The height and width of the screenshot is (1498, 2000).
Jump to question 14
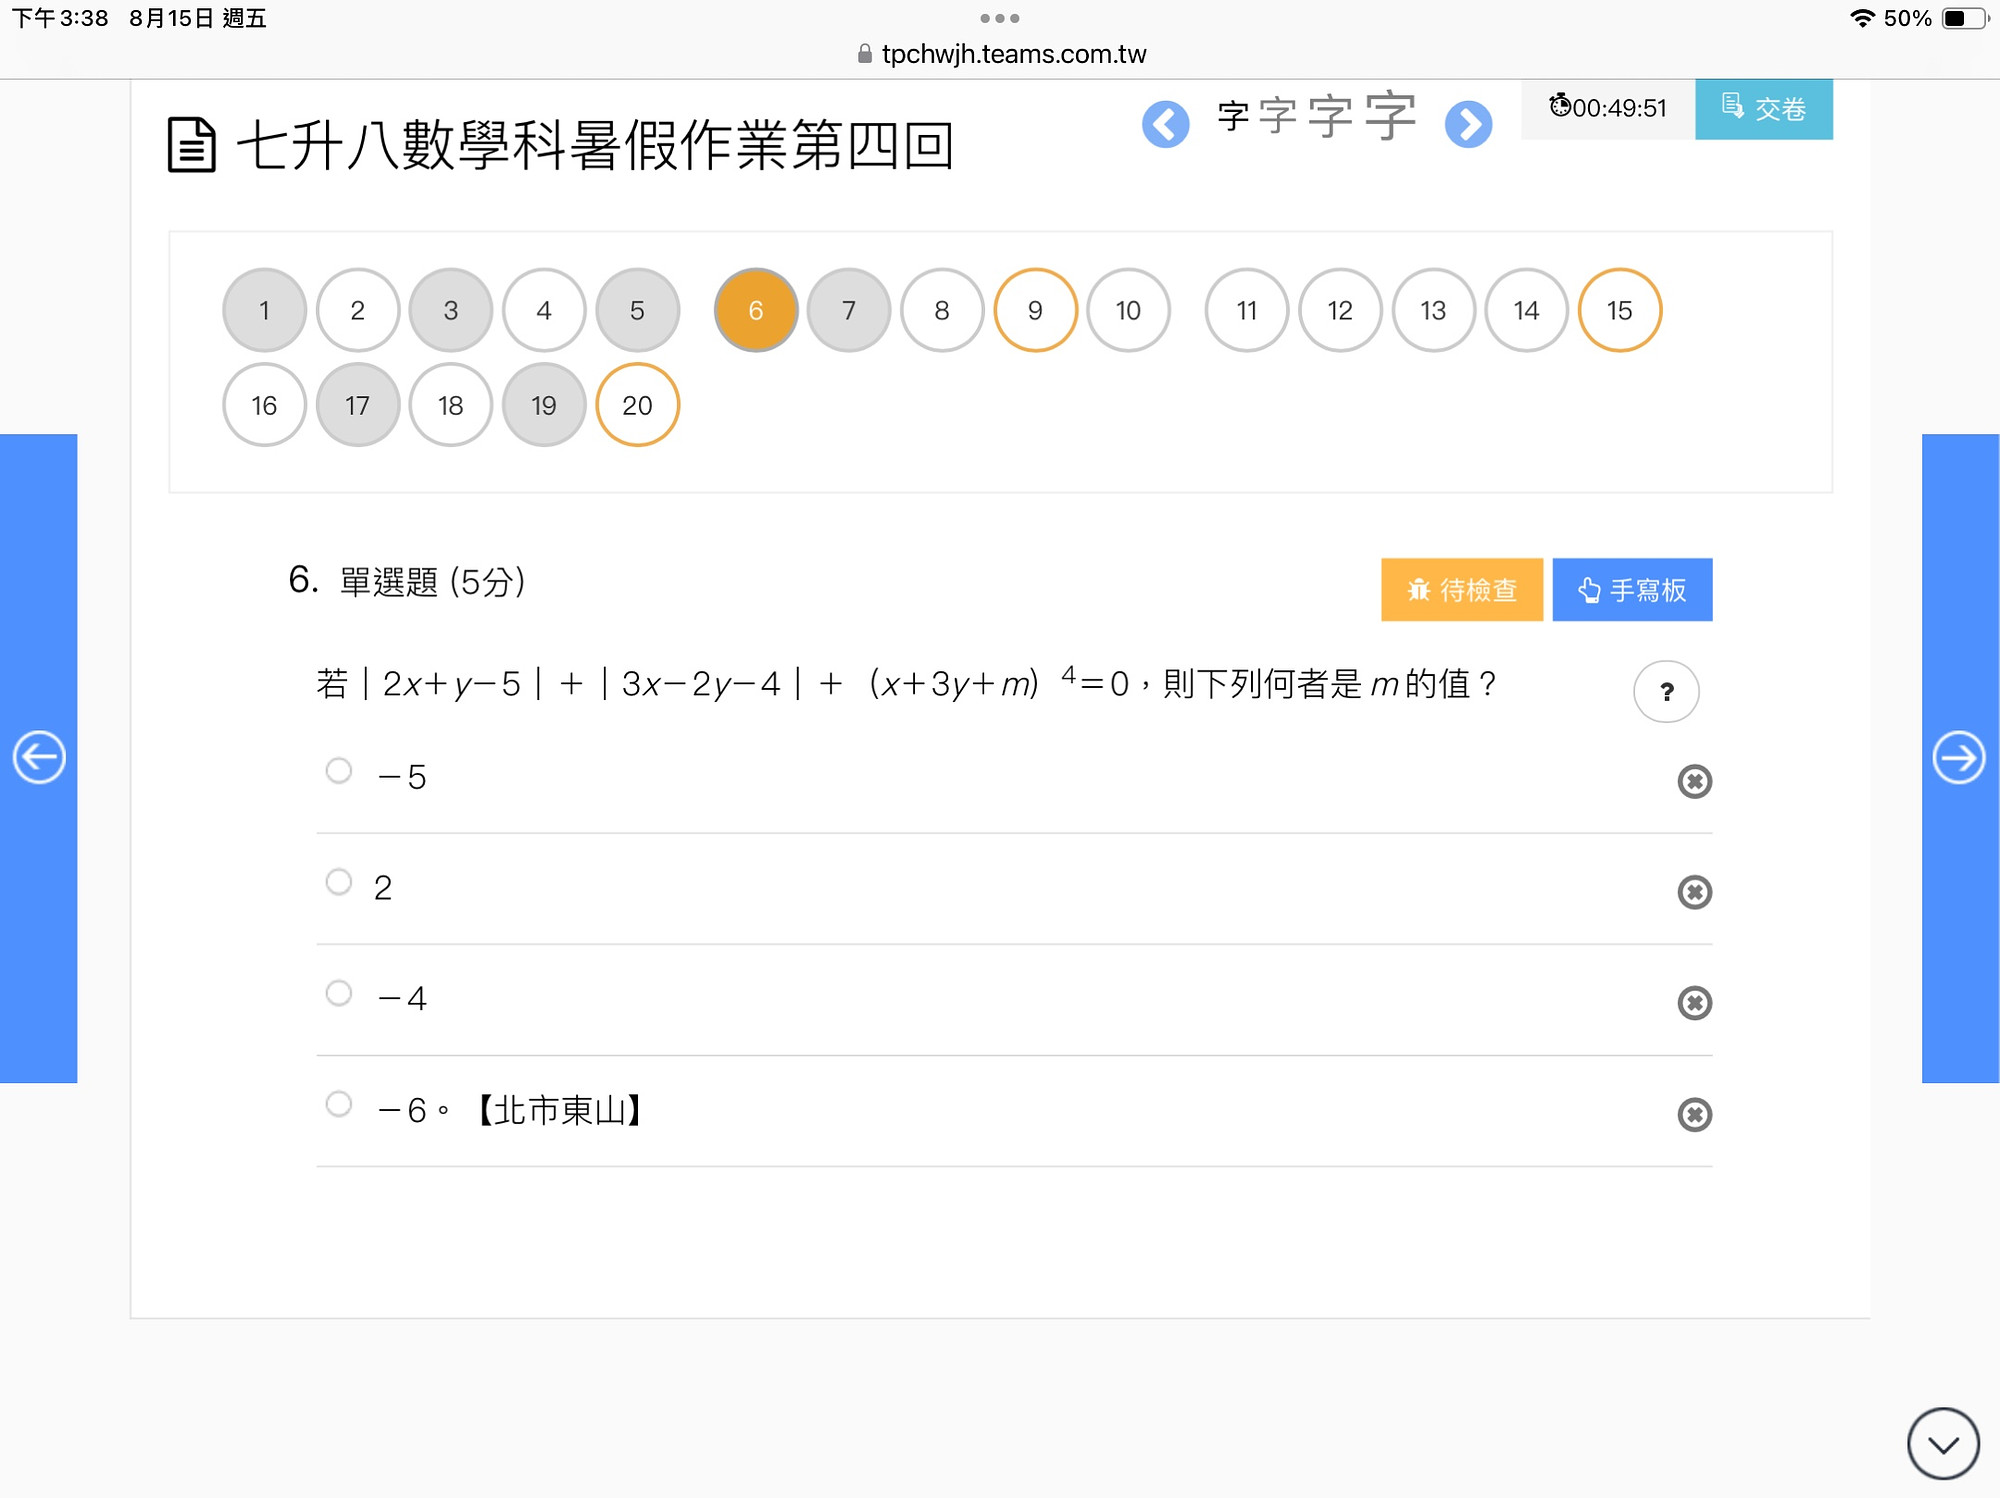click(x=1526, y=310)
